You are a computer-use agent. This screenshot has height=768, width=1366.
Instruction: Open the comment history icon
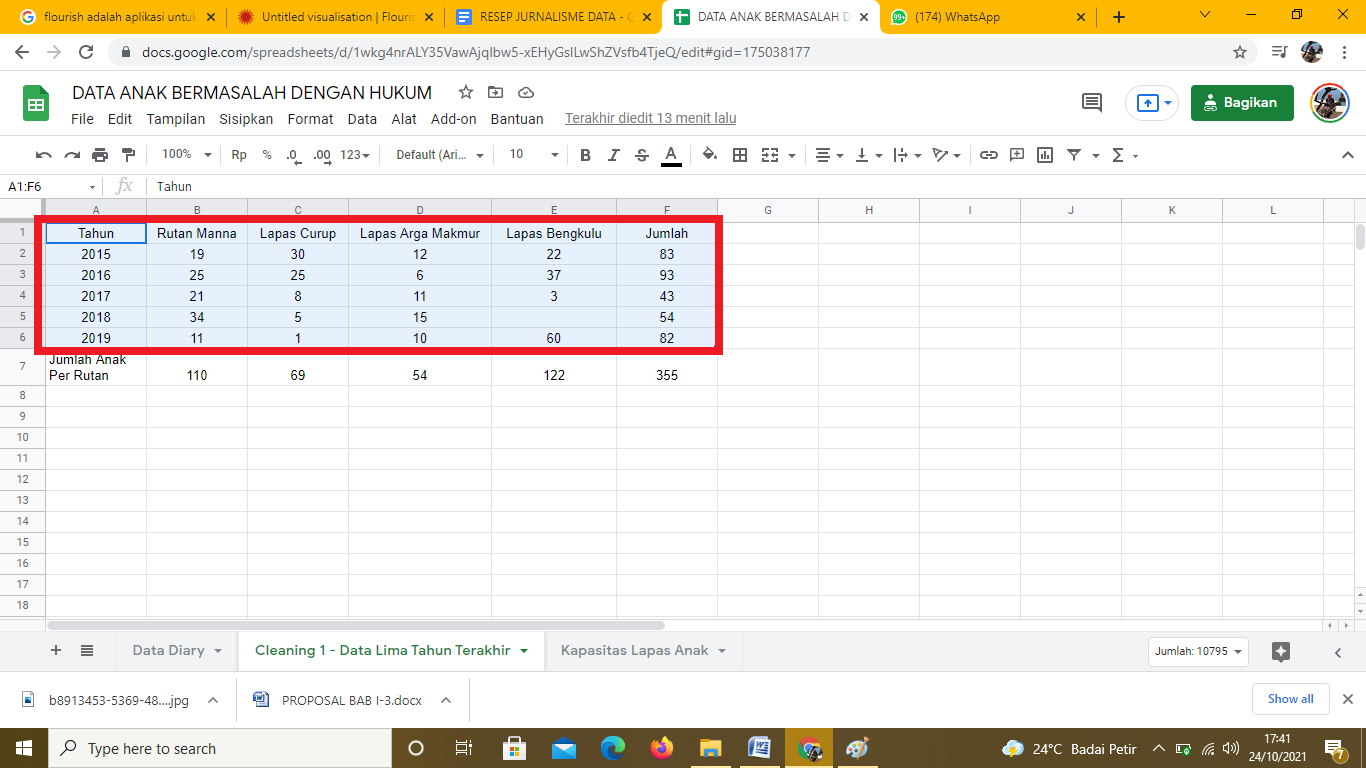coord(1092,102)
